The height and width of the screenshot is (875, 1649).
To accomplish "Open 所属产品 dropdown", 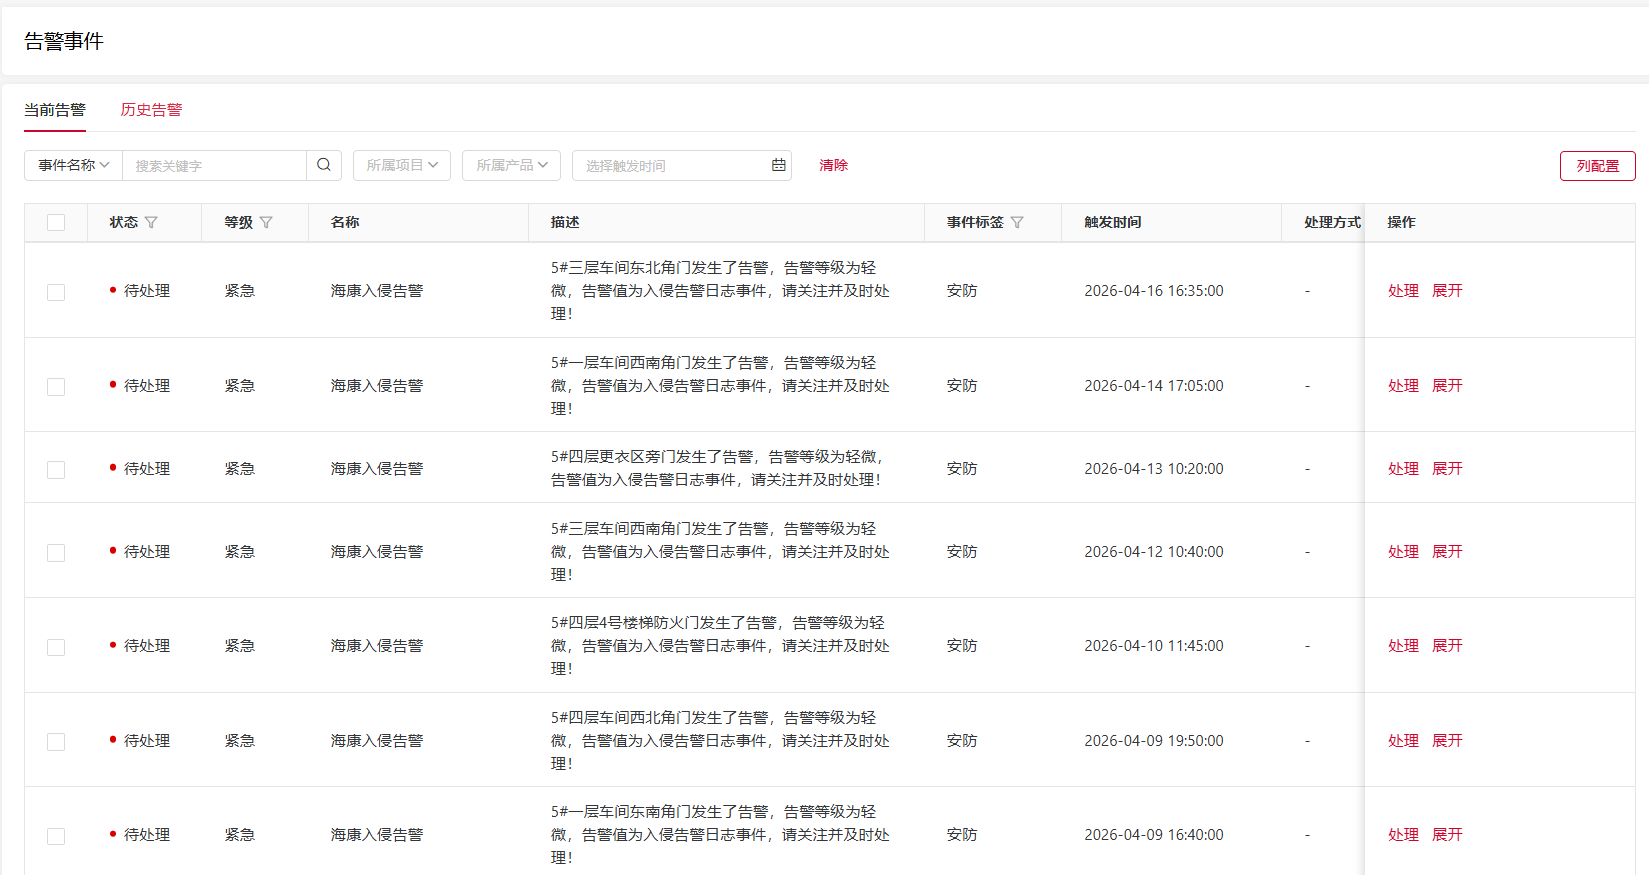I will 511,165.
